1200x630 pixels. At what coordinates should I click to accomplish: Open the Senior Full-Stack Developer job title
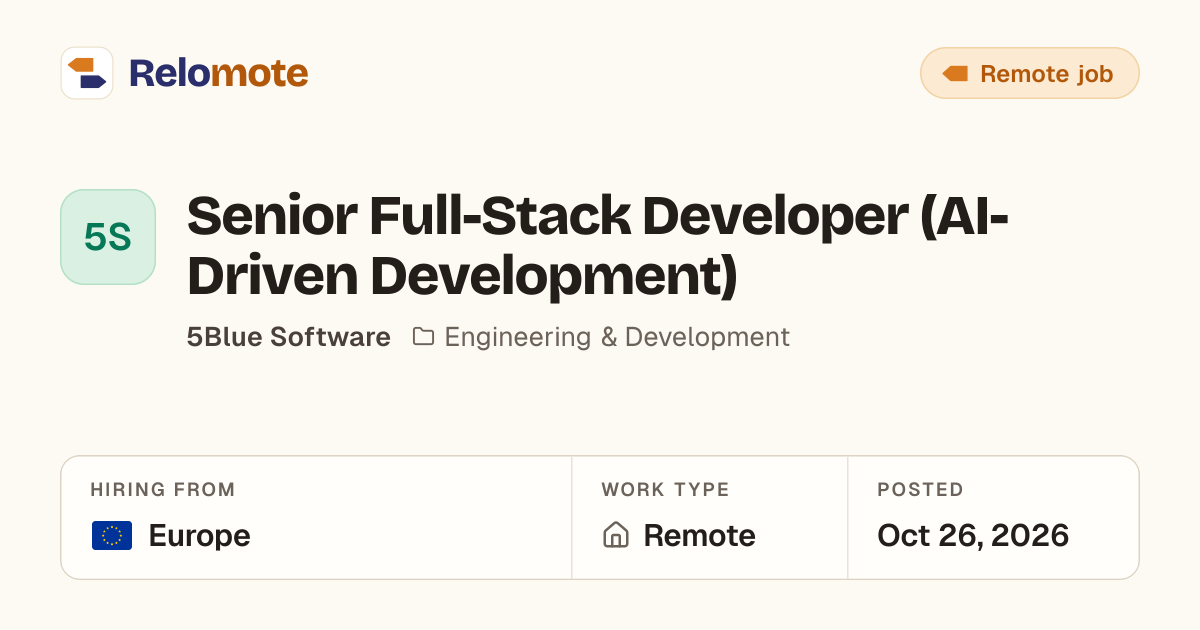click(x=597, y=246)
